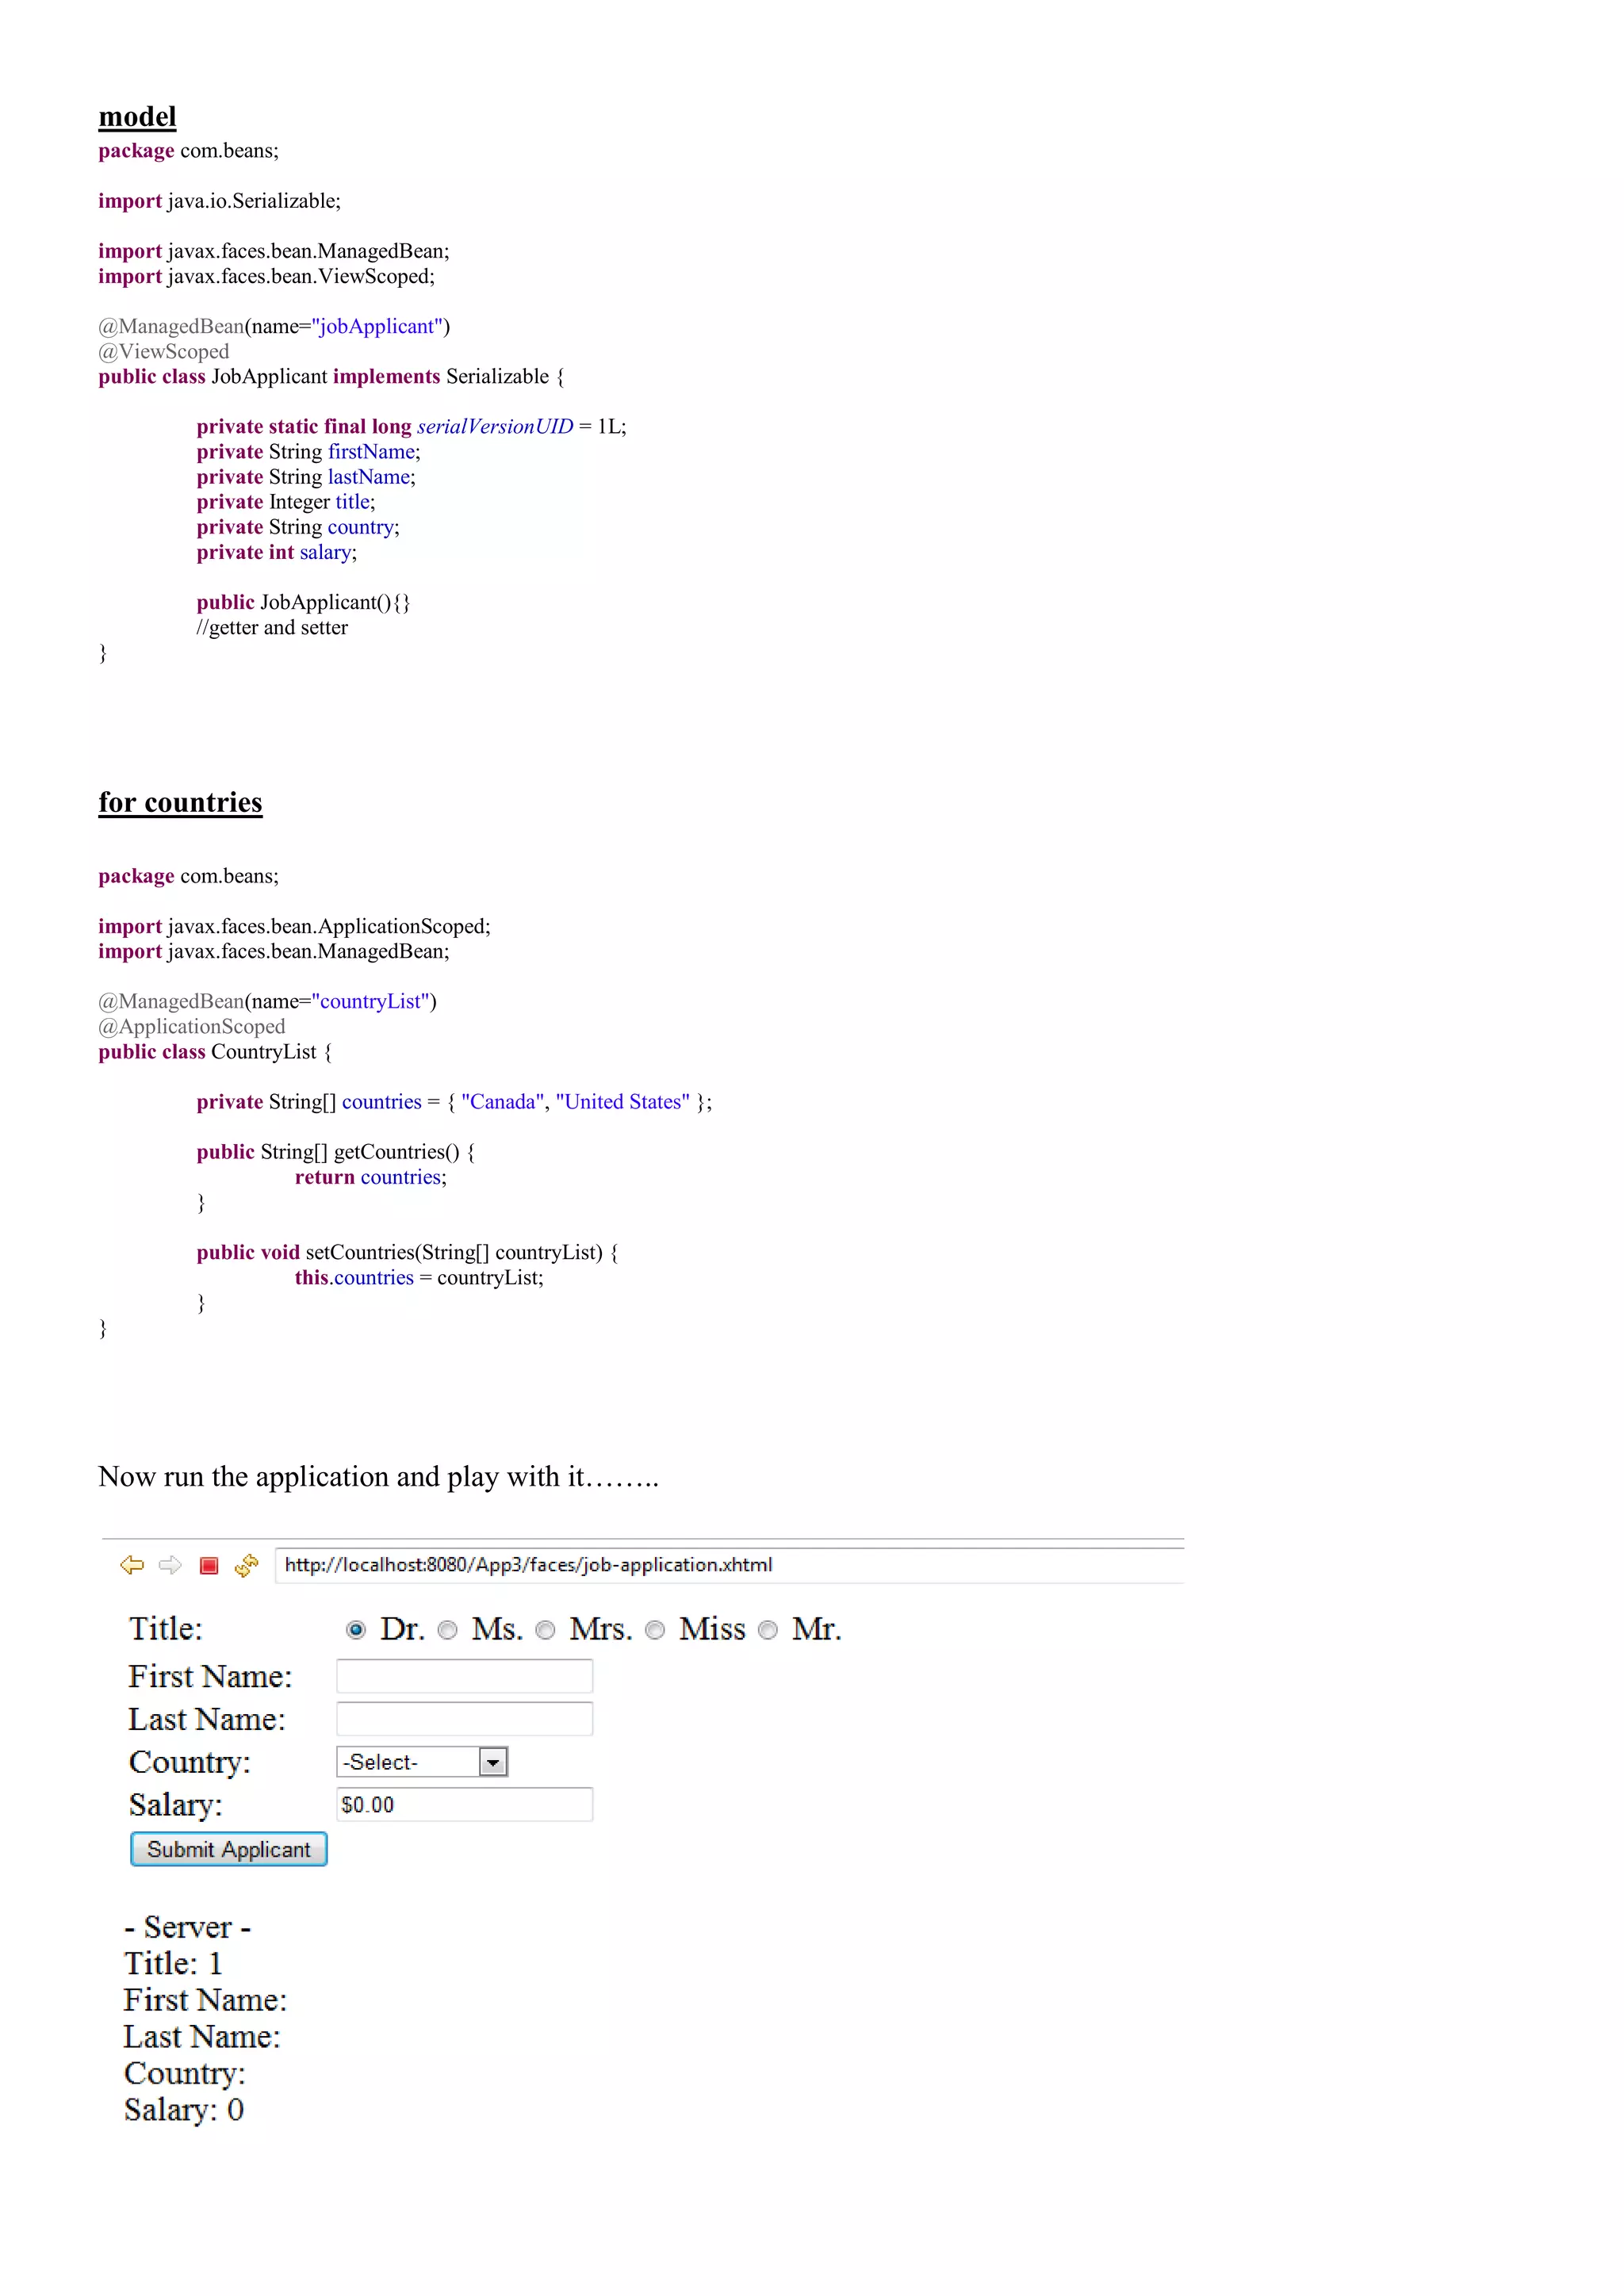Screen dimensions: 1624x2296
Task: Choose the Ms. title radio button
Action: (x=448, y=1630)
